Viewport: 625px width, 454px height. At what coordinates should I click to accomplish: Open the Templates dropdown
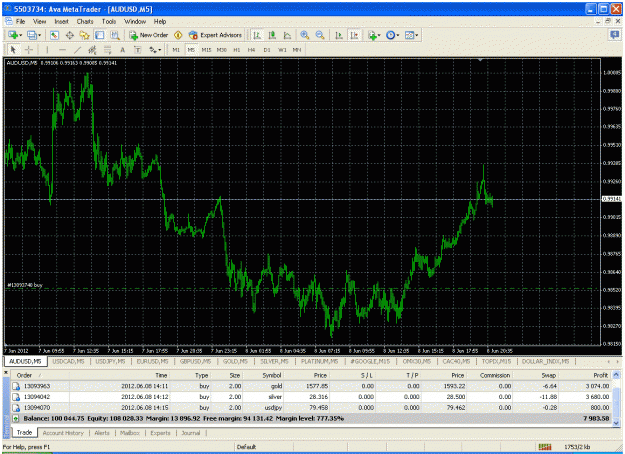(x=411, y=35)
